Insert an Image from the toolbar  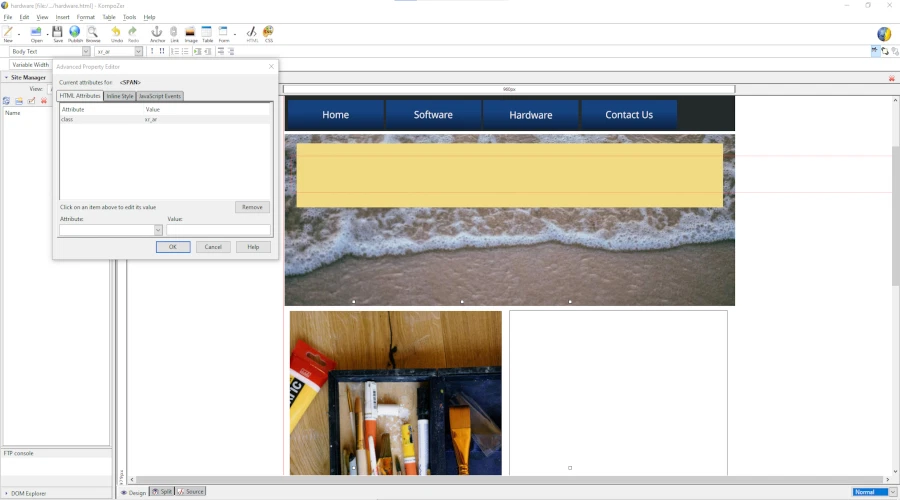click(x=191, y=32)
